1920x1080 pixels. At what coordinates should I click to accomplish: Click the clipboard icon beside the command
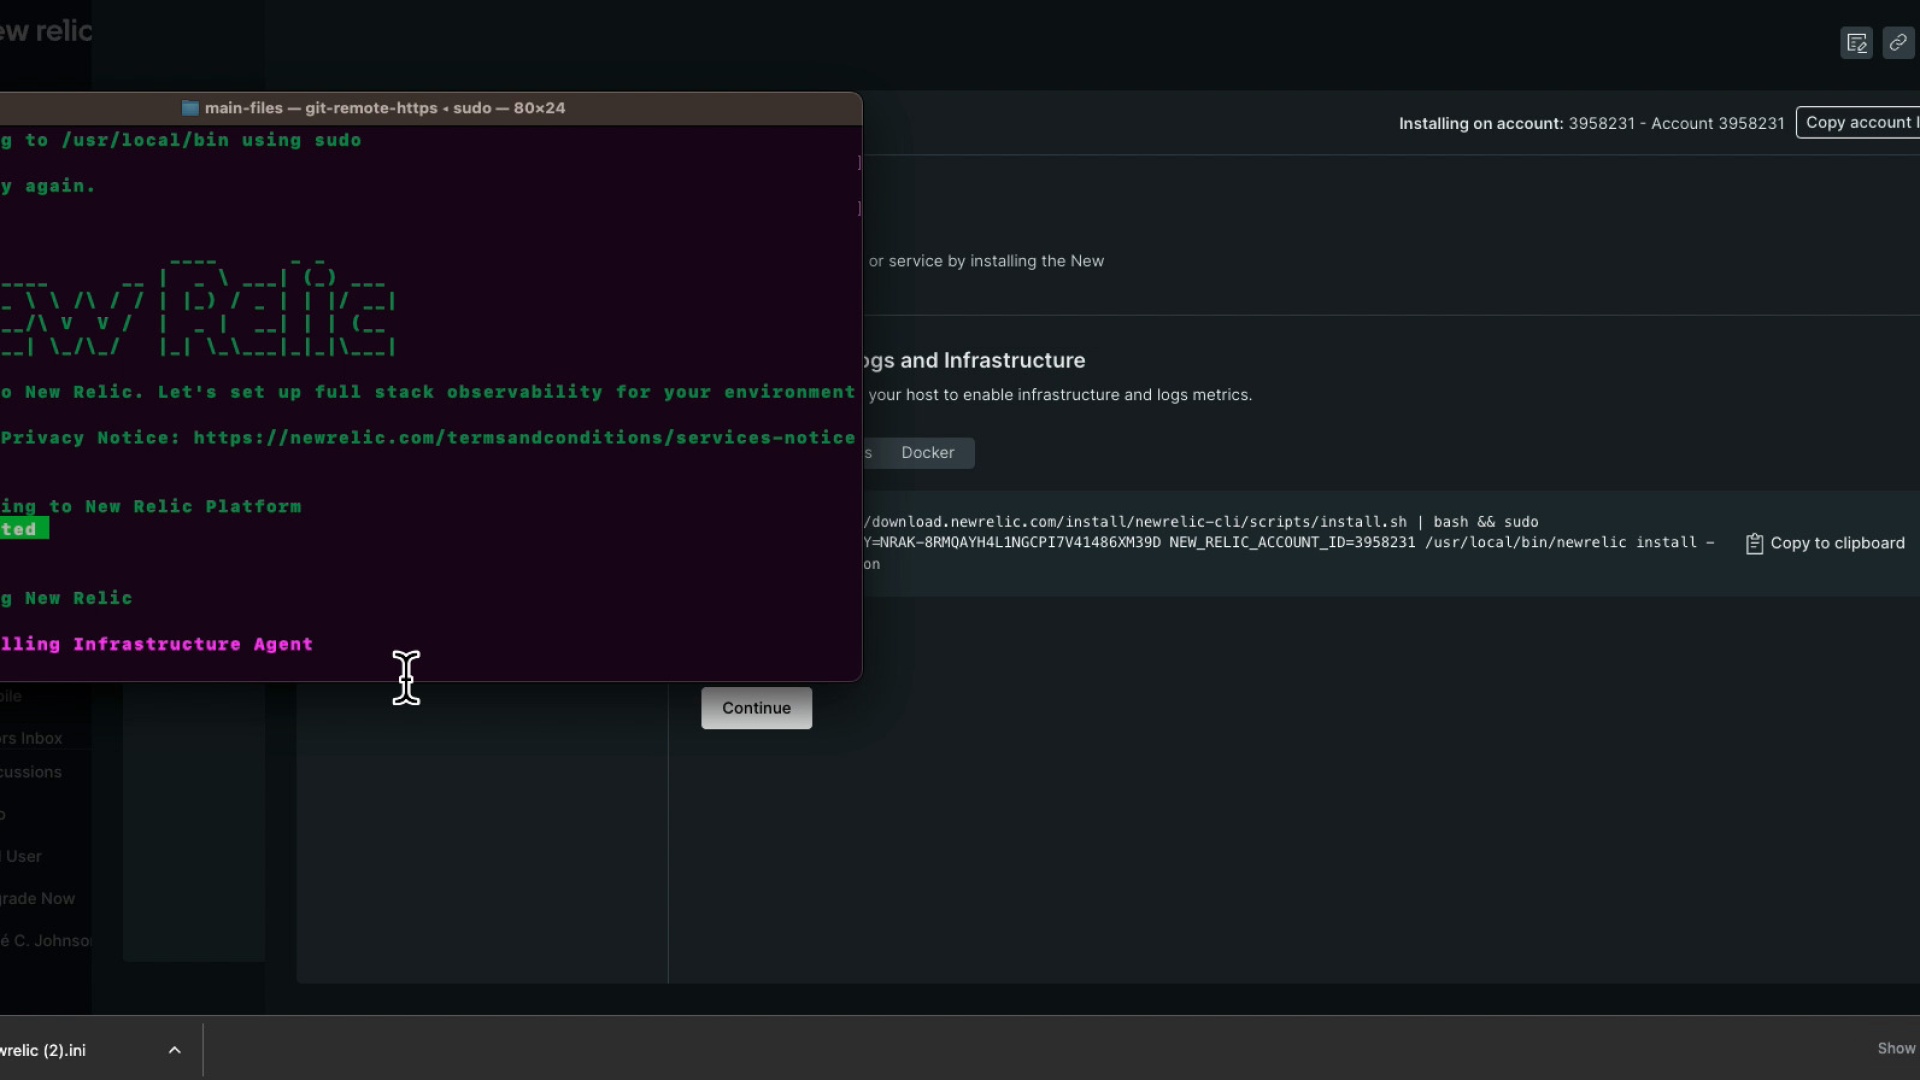tap(1754, 543)
